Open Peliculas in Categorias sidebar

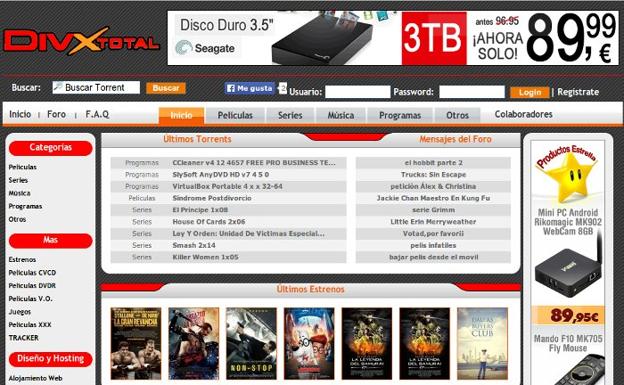[22, 167]
